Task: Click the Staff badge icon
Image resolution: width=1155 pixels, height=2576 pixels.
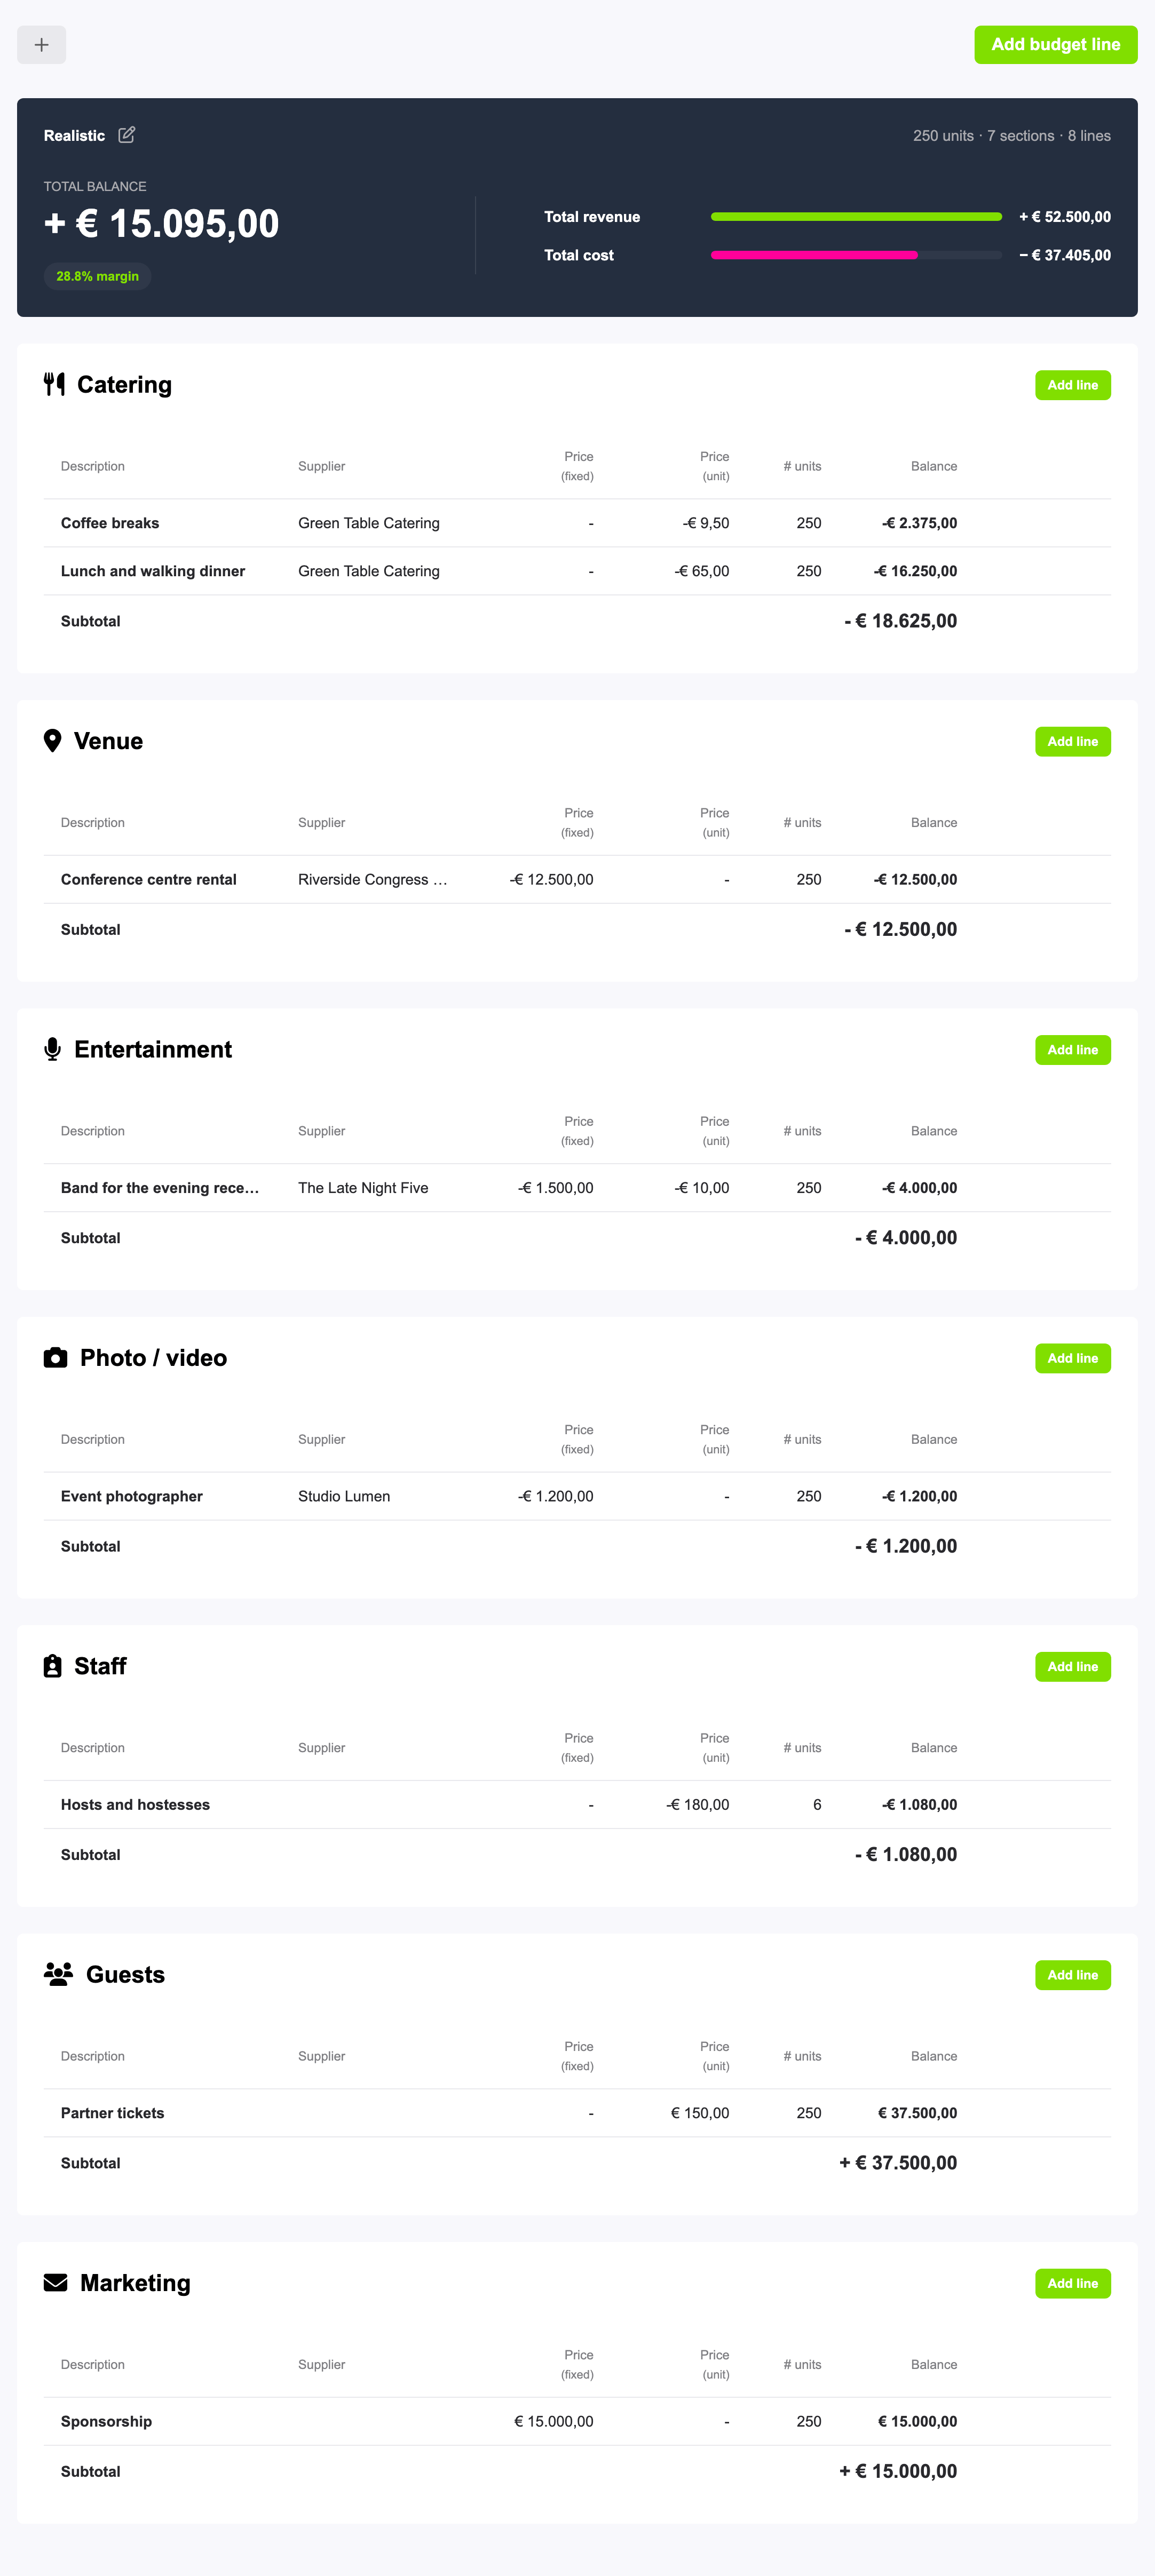Action: click(53, 1666)
